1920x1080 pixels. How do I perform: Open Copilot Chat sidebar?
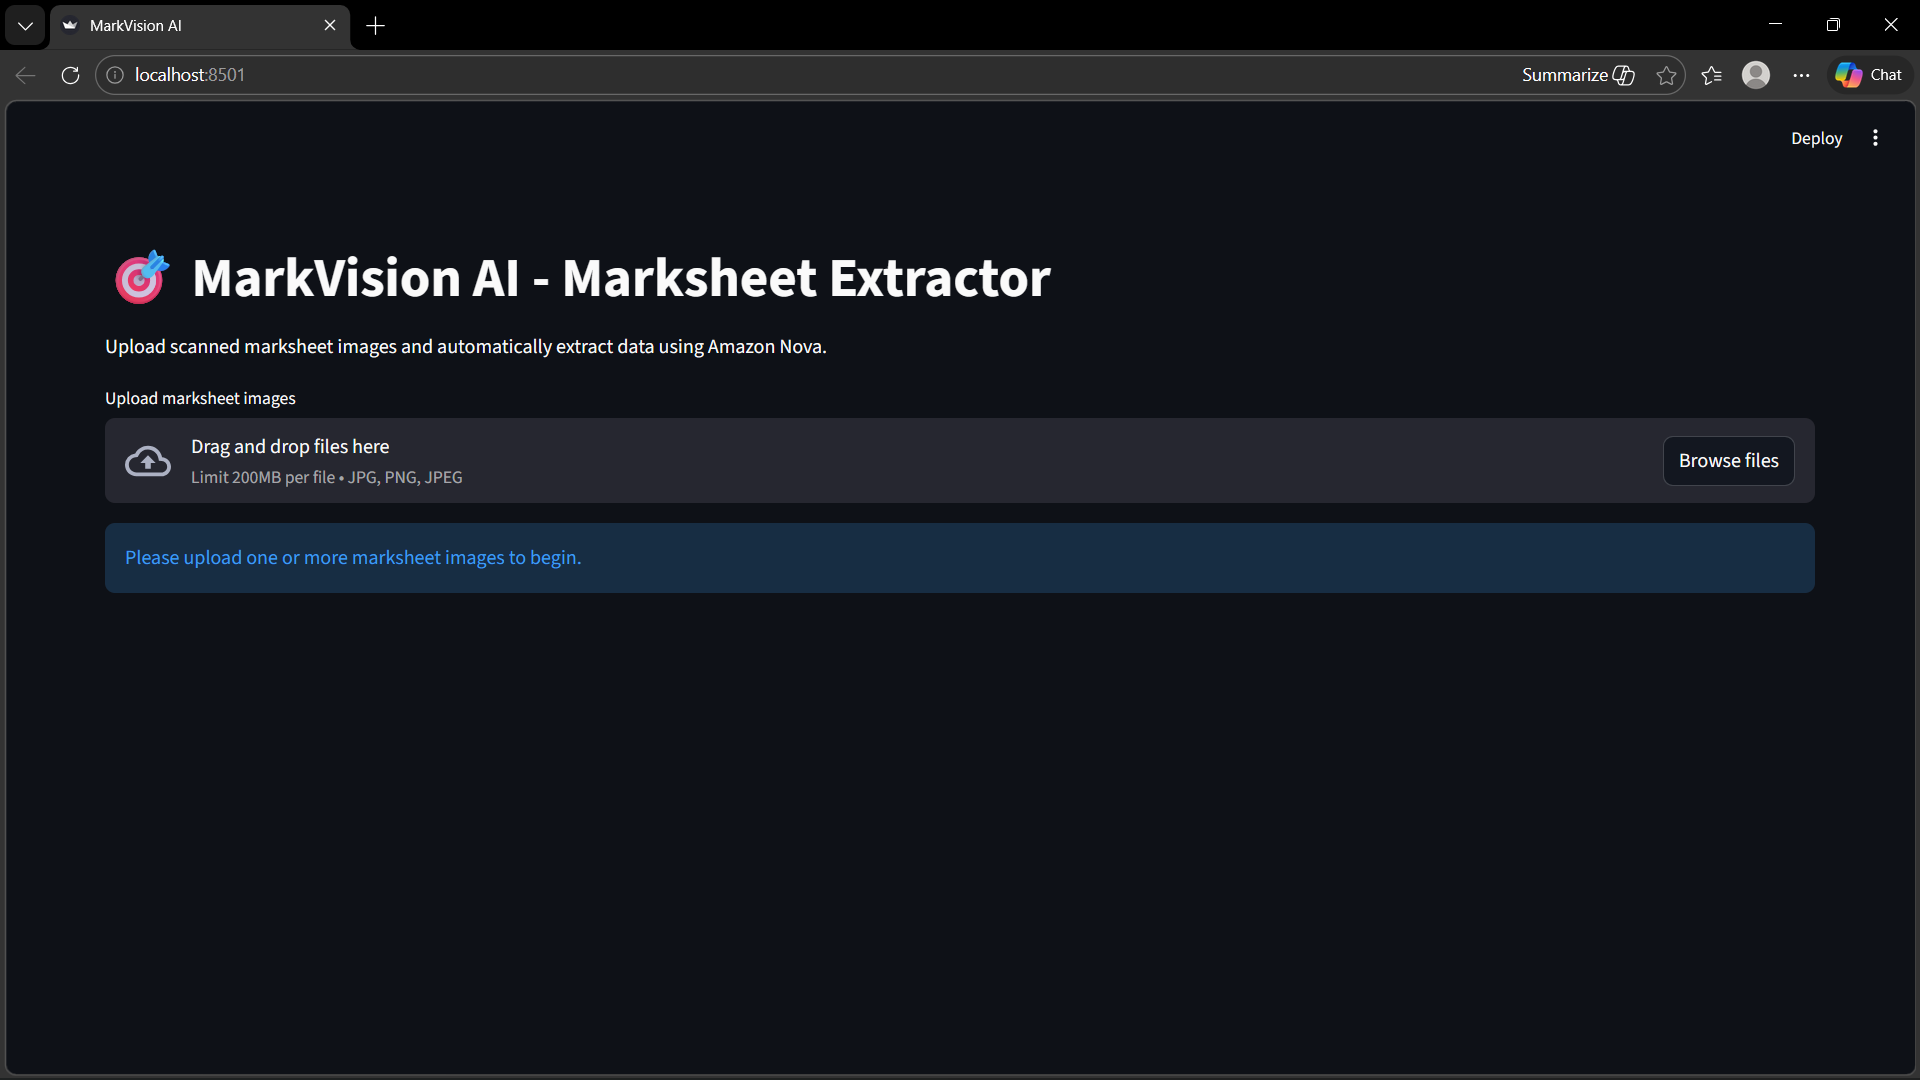pos(1869,75)
